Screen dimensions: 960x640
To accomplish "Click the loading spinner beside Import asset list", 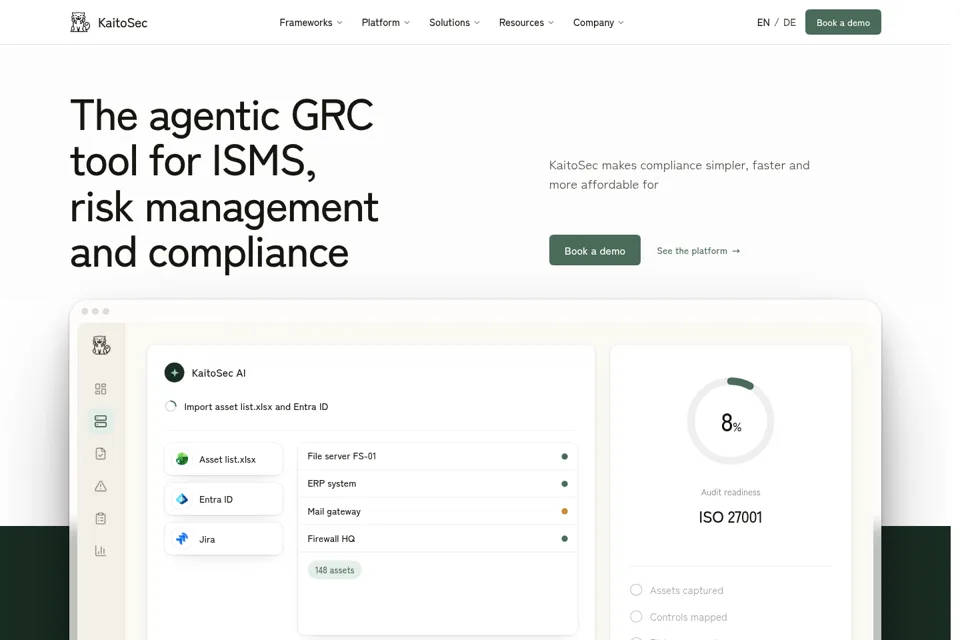I will click(171, 406).
